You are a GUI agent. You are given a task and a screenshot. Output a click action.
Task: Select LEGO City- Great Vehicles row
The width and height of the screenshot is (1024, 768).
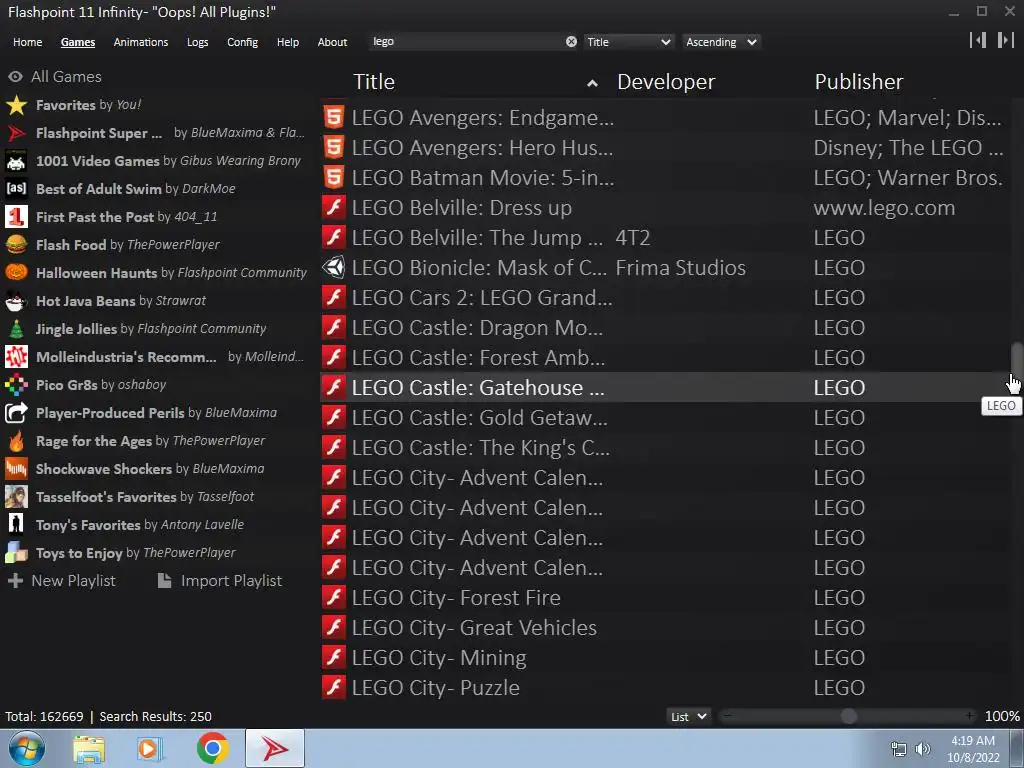[665, 628]
